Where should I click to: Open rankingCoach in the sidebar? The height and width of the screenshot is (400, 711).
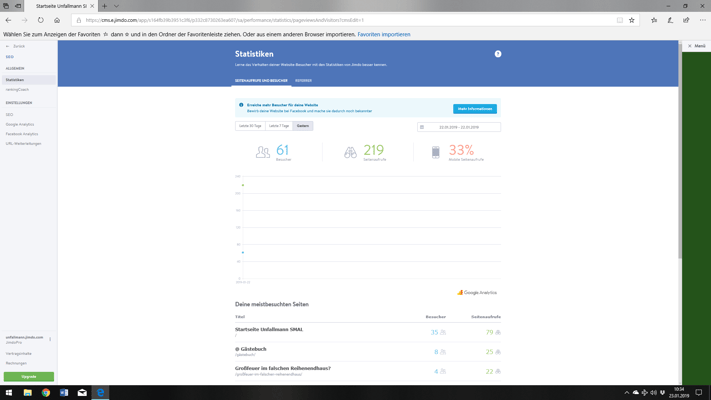tap(17, 90)
